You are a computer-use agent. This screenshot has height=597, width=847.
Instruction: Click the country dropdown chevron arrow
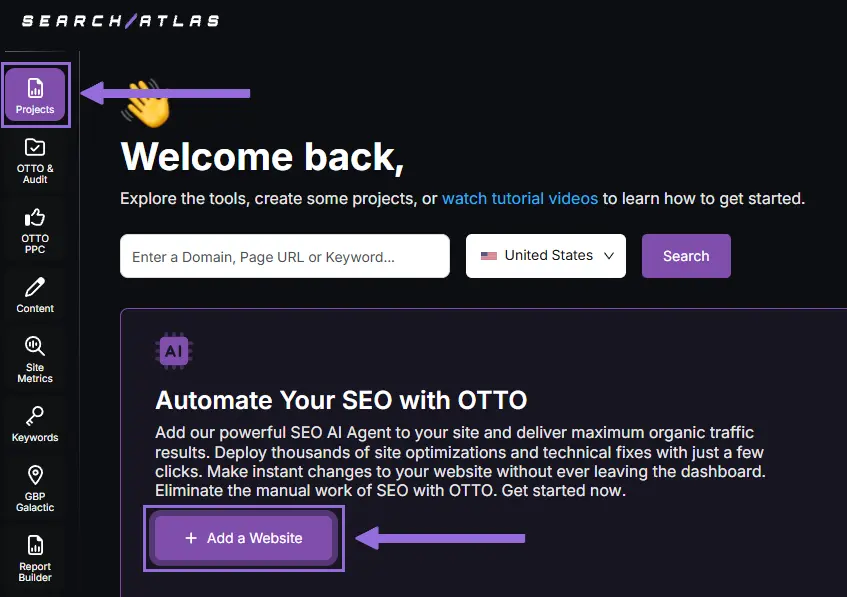point(608,256)
